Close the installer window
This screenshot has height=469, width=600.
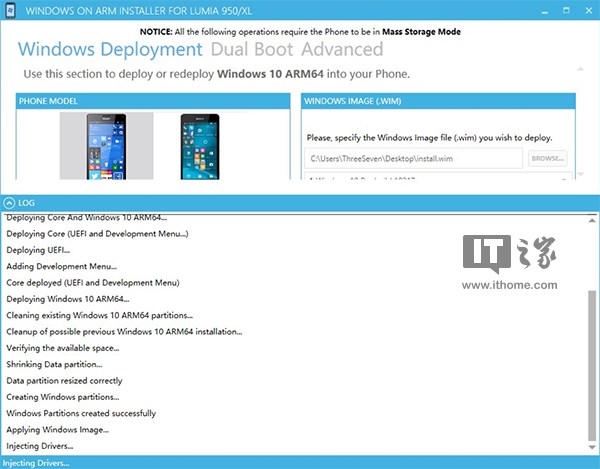[x=589, y=10]
